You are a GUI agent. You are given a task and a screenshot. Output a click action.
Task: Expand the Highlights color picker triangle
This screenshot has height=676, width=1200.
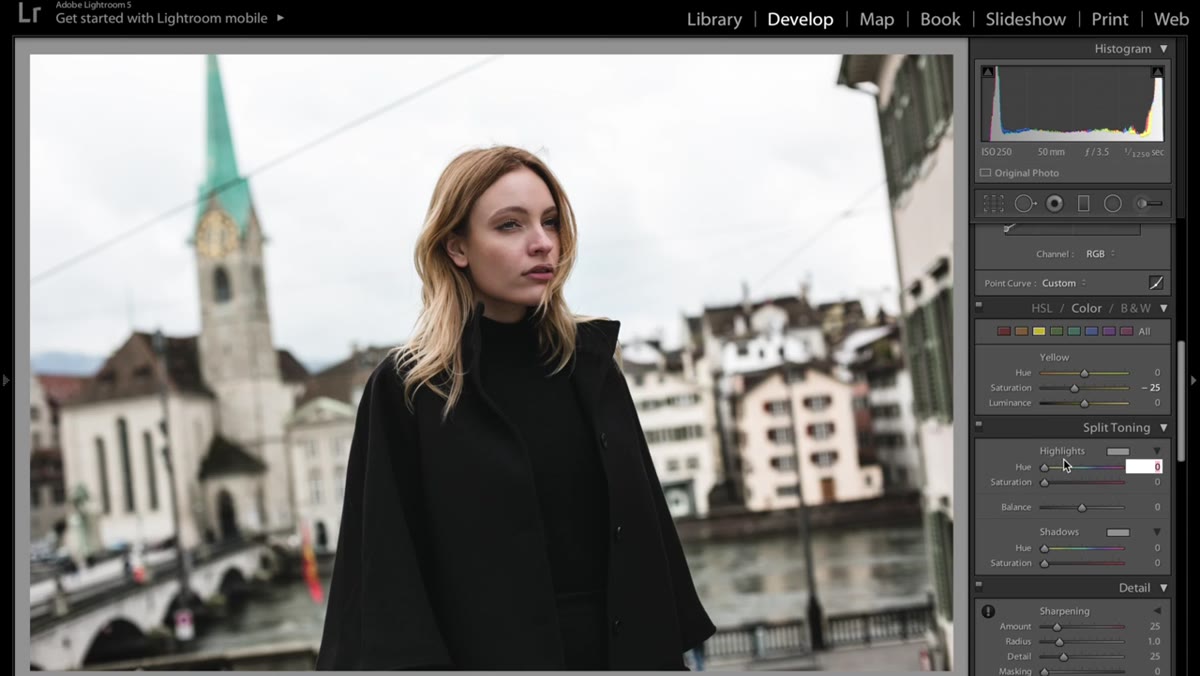pyautogui.click(x=1157, y=451)
